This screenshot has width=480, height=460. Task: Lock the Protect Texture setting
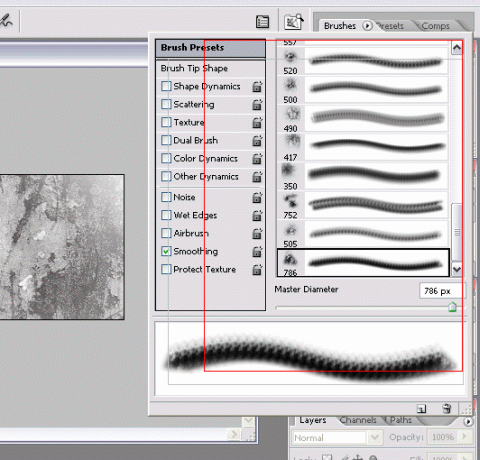[257, 269]
